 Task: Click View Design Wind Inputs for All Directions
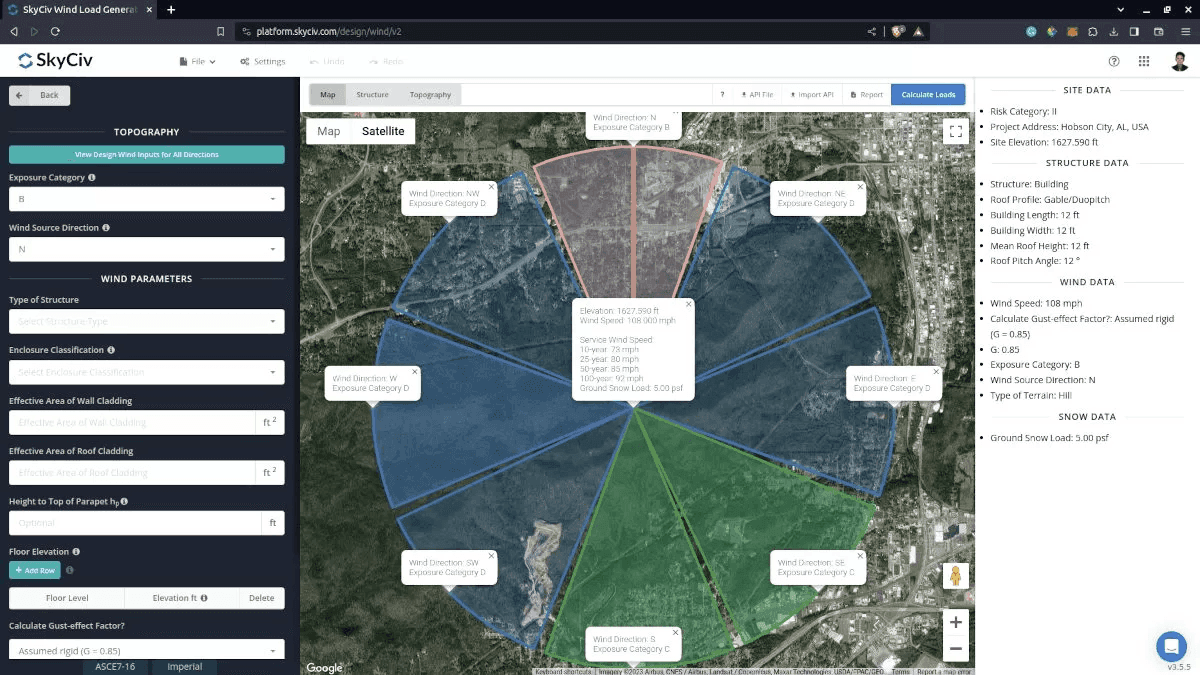(146, 154)
